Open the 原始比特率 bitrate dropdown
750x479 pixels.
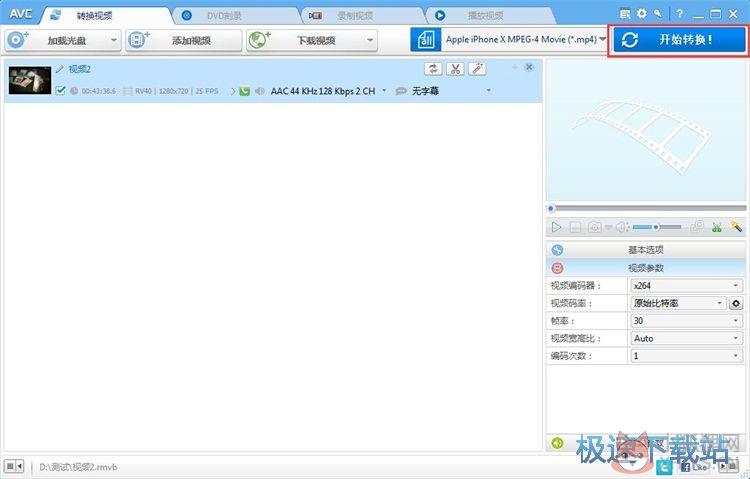[x=678, y=303]
